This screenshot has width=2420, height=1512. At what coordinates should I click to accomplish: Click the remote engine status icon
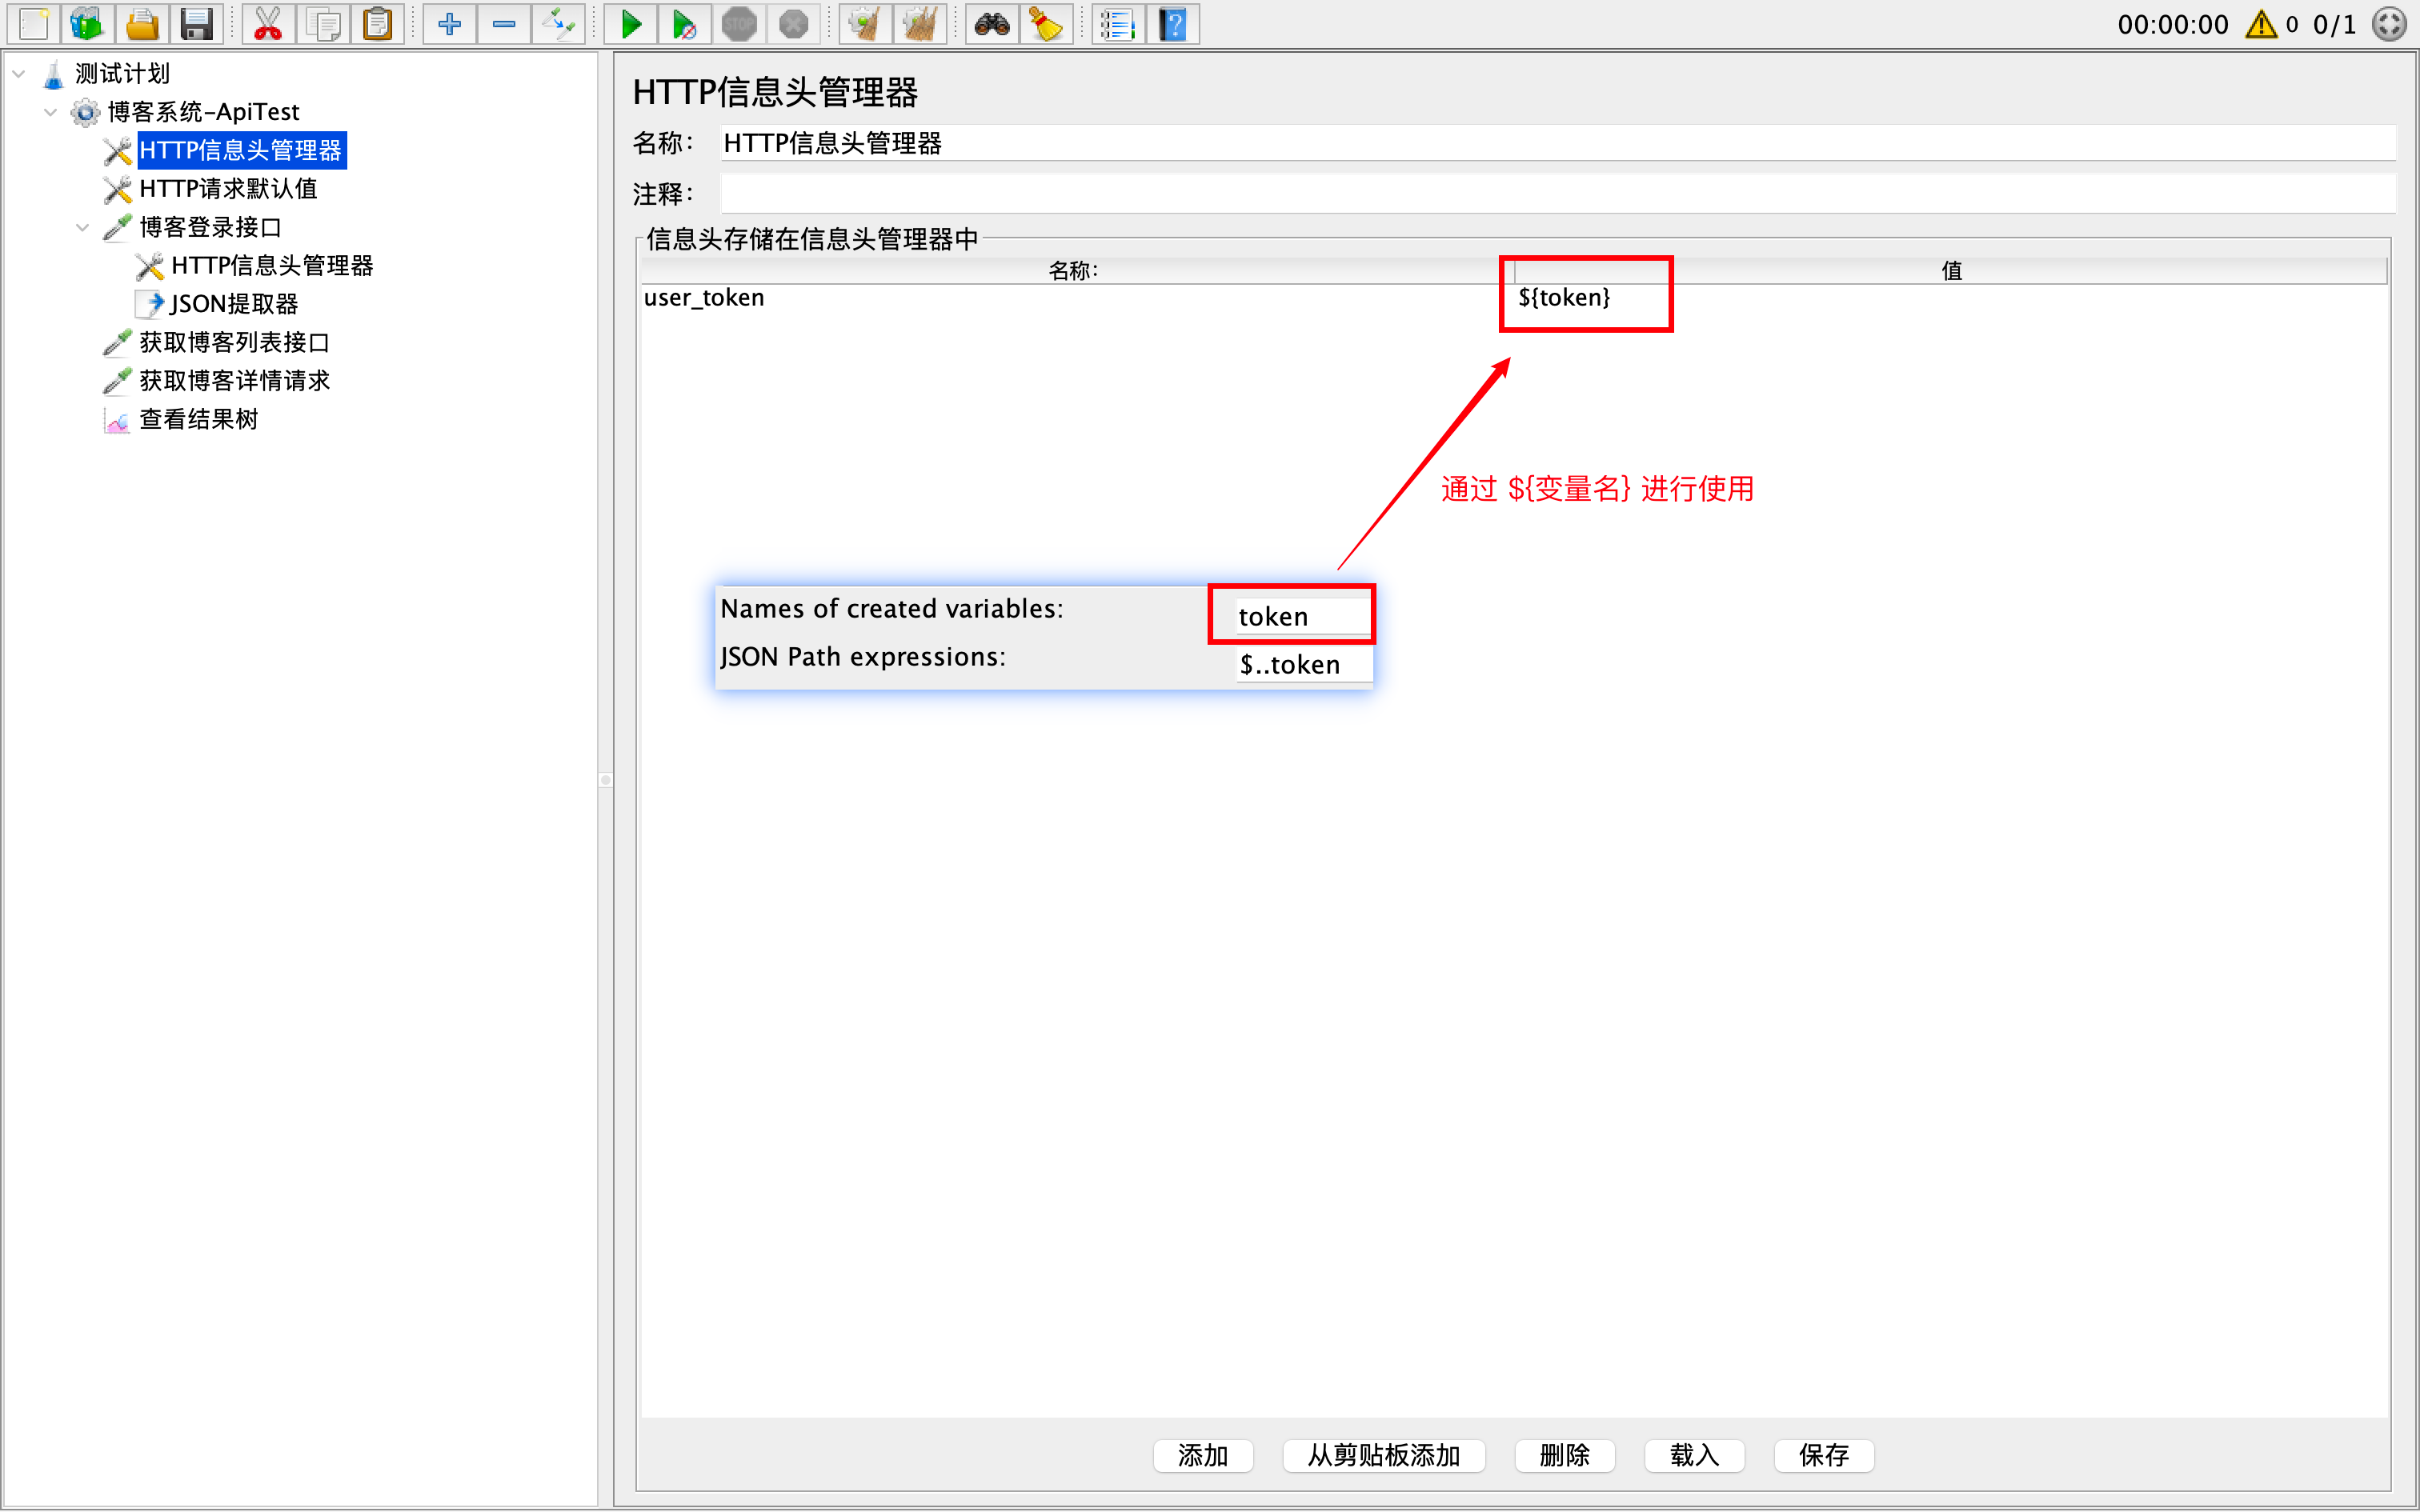(x=2390, y=24)
